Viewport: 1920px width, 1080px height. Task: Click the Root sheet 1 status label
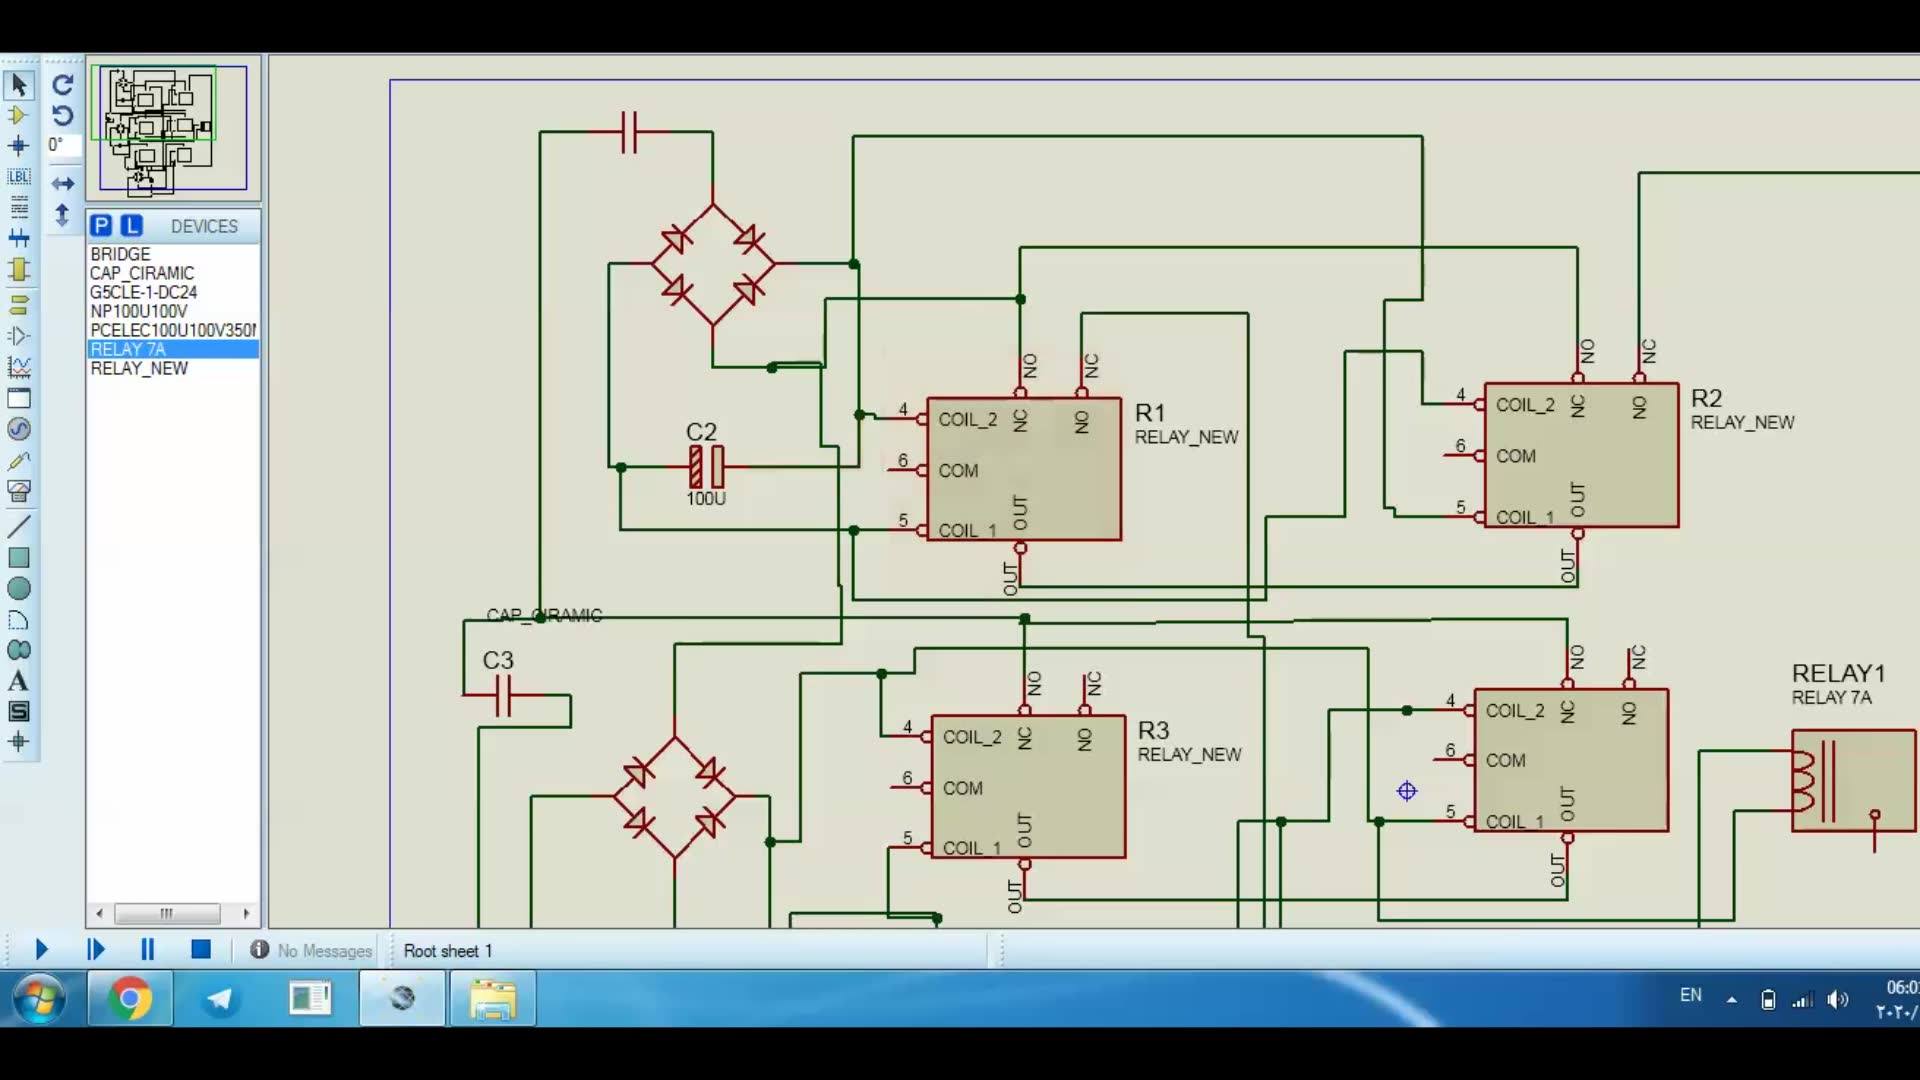click(x=448, y=951)
